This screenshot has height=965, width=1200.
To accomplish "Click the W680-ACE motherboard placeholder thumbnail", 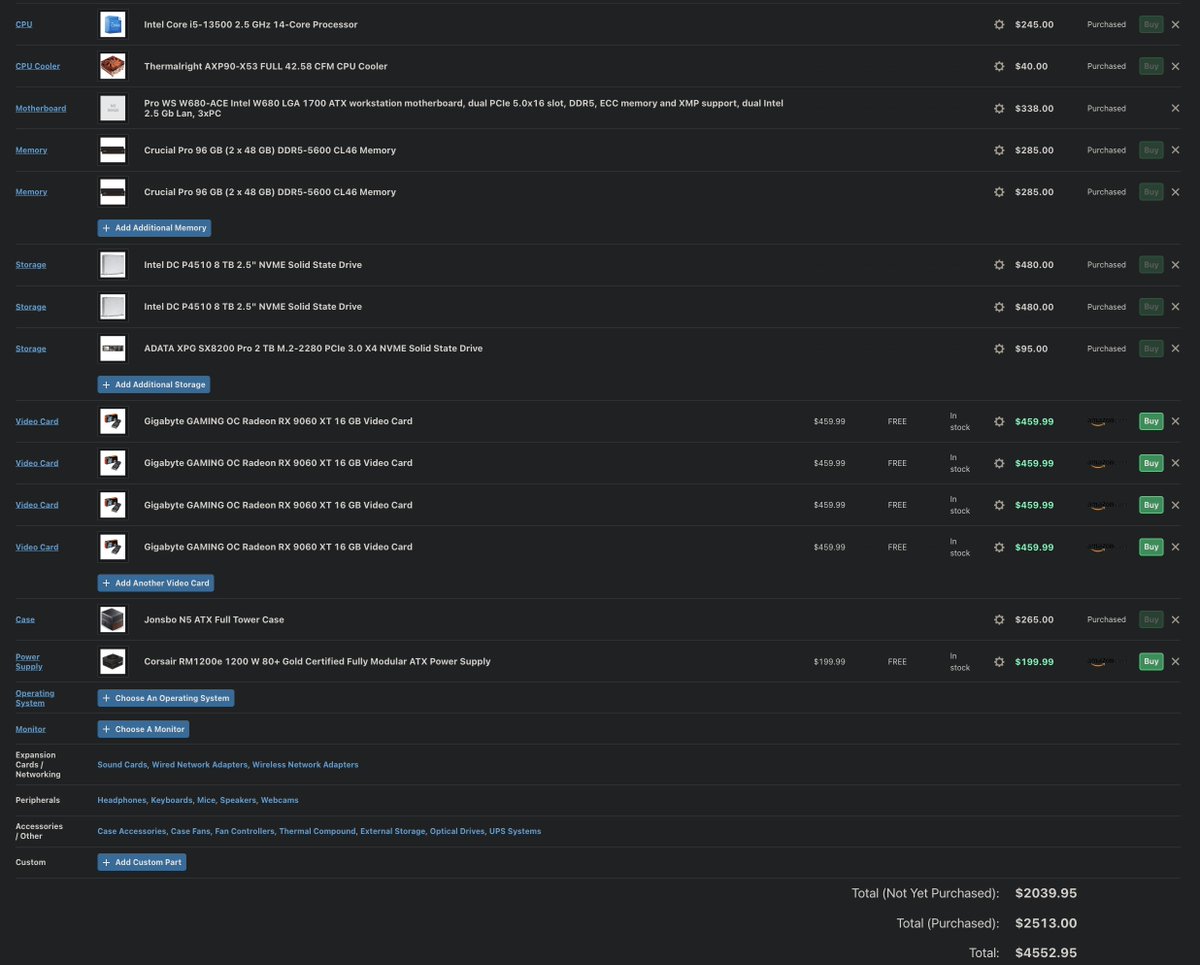I will coord(113,108).
